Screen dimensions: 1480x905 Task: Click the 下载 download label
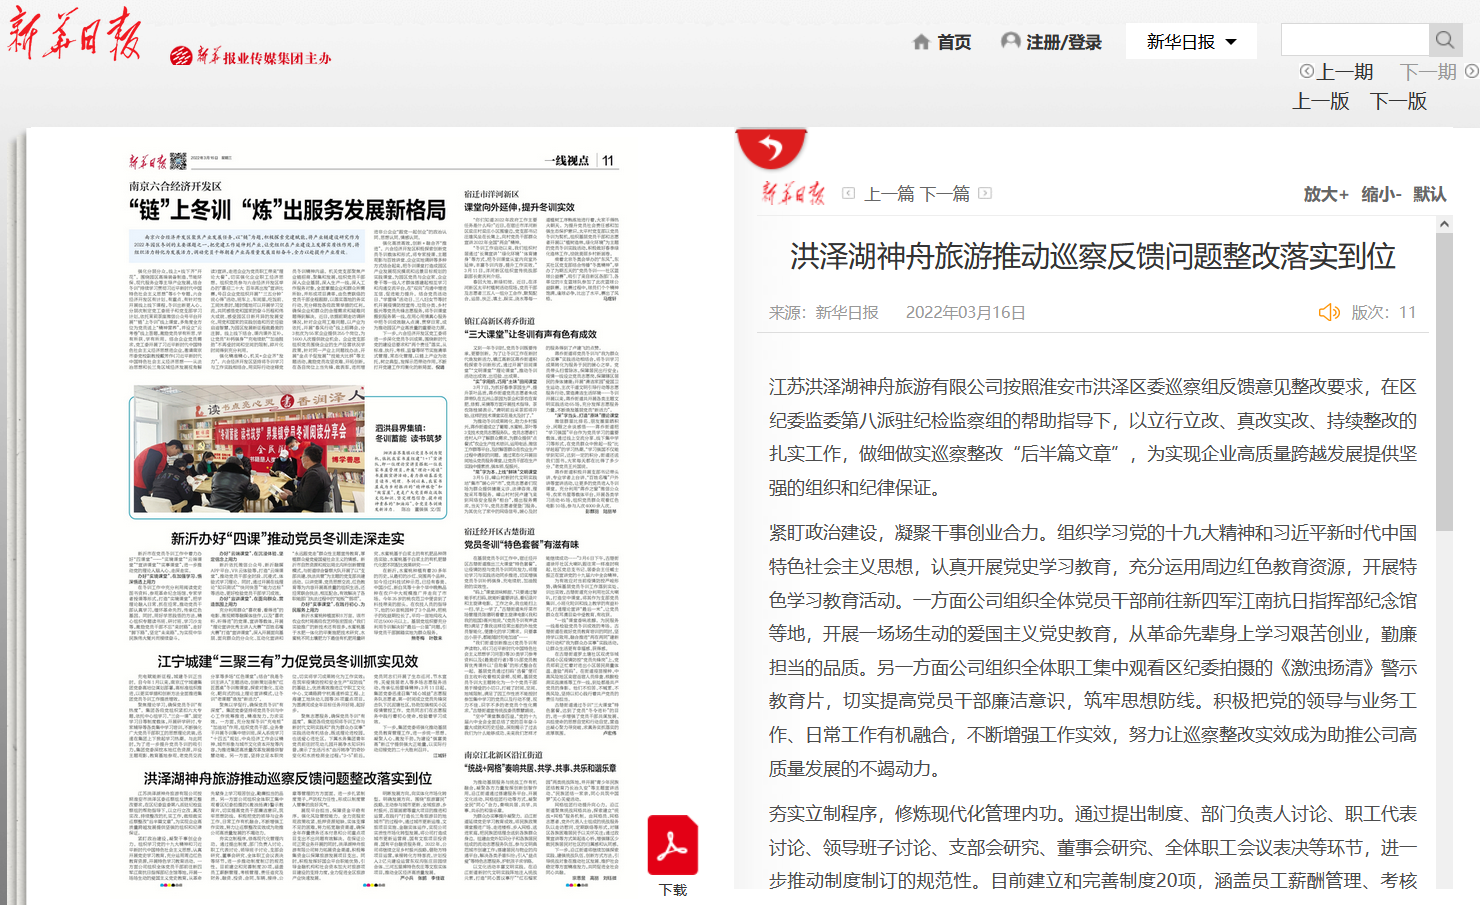point(673,890)
